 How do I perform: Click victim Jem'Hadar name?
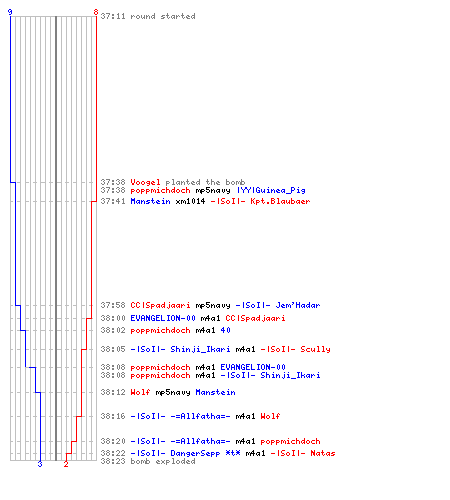[298, 305]
